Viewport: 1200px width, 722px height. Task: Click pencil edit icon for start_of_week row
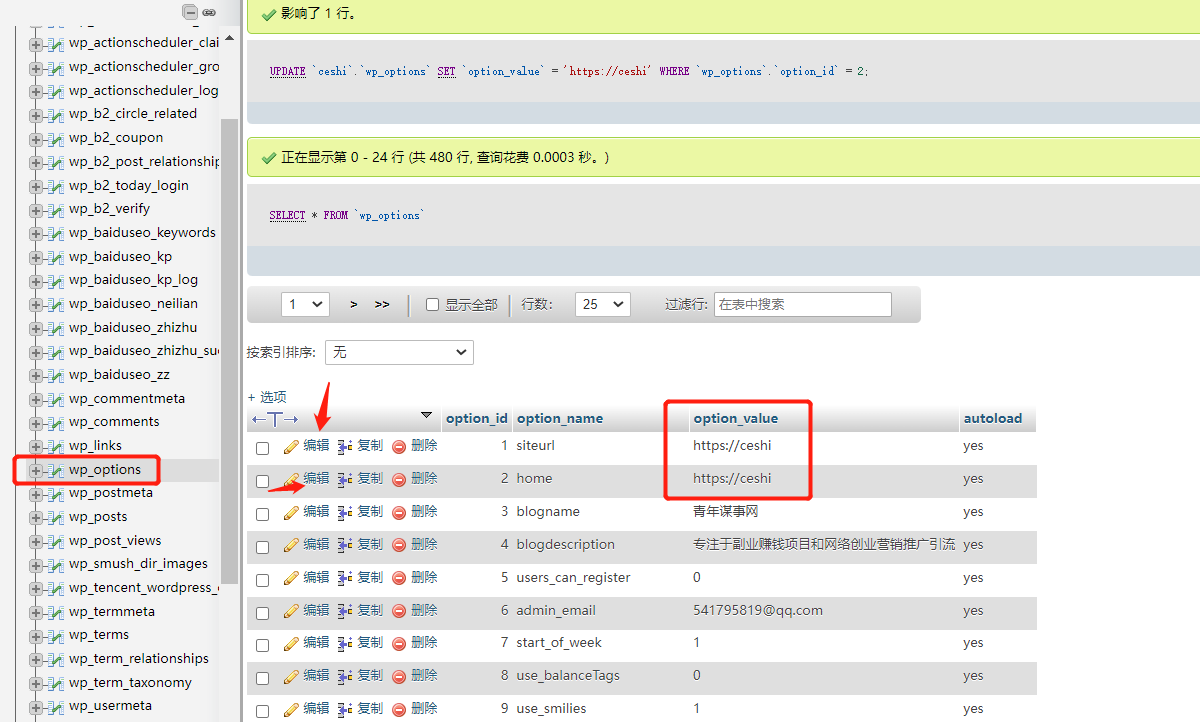[291, 643]
